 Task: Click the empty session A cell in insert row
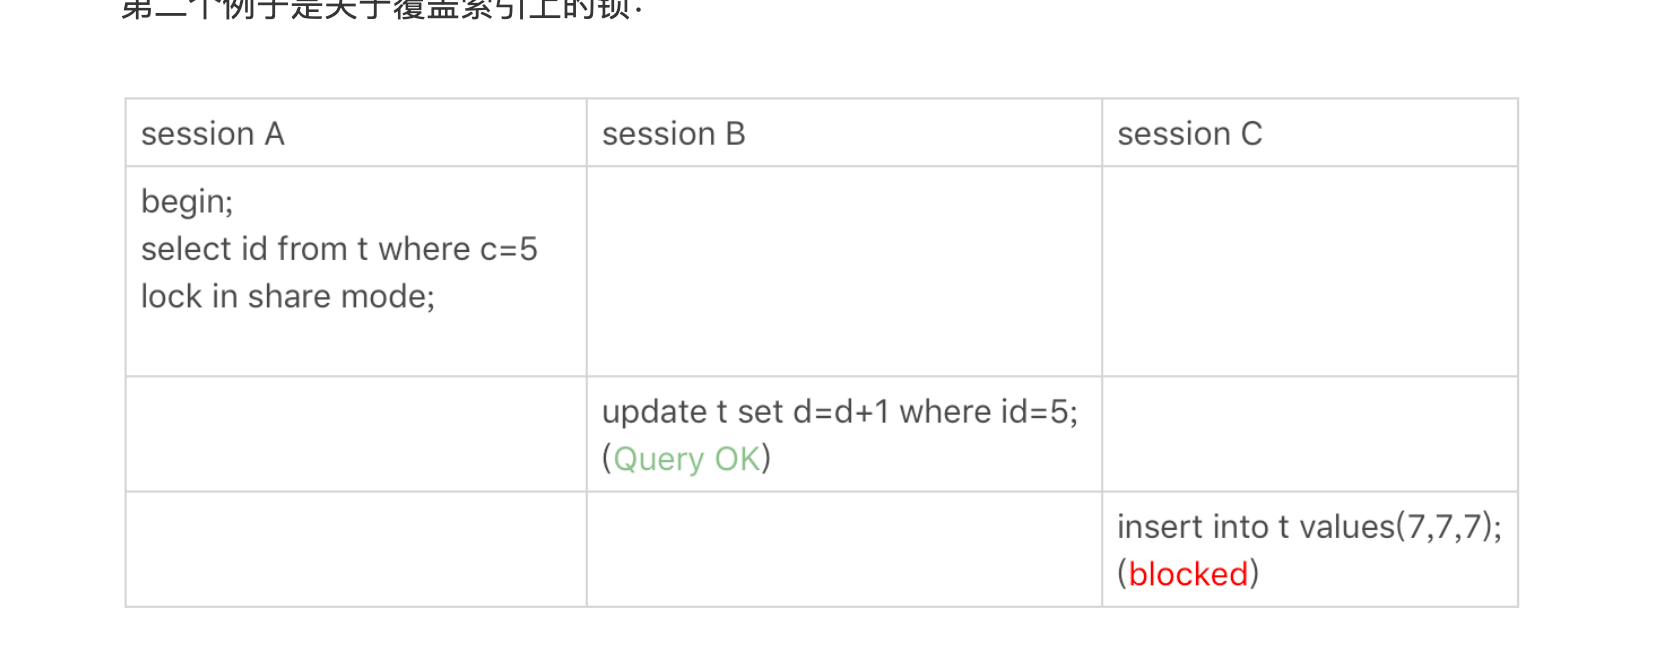(356, 549)
